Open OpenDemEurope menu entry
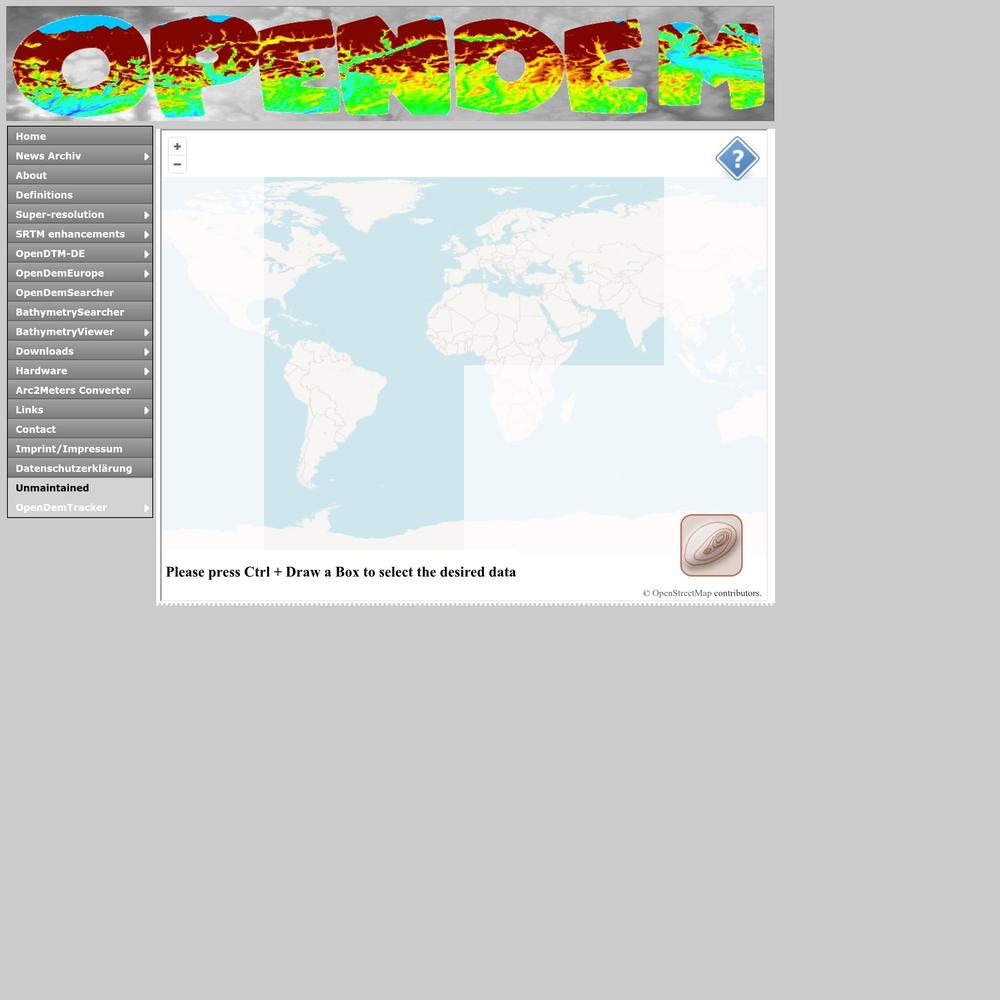Image resolution: width=1000 pixels, height=1000 pixels. pos(80,273)
